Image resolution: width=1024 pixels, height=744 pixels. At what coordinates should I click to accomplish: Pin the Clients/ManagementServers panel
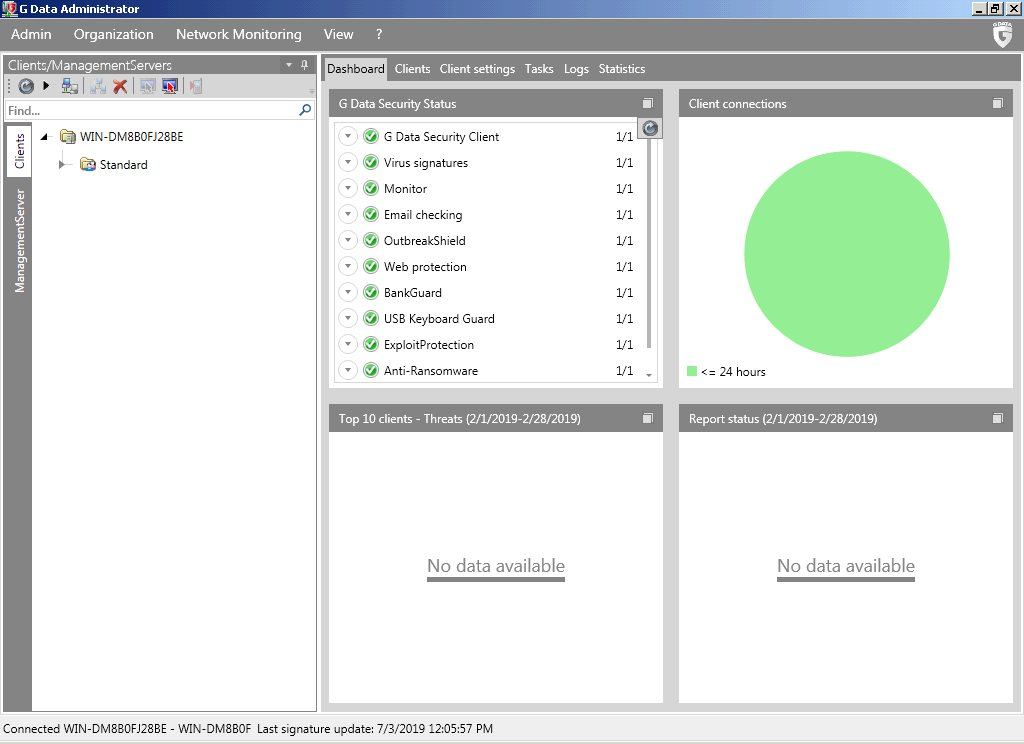305,65
